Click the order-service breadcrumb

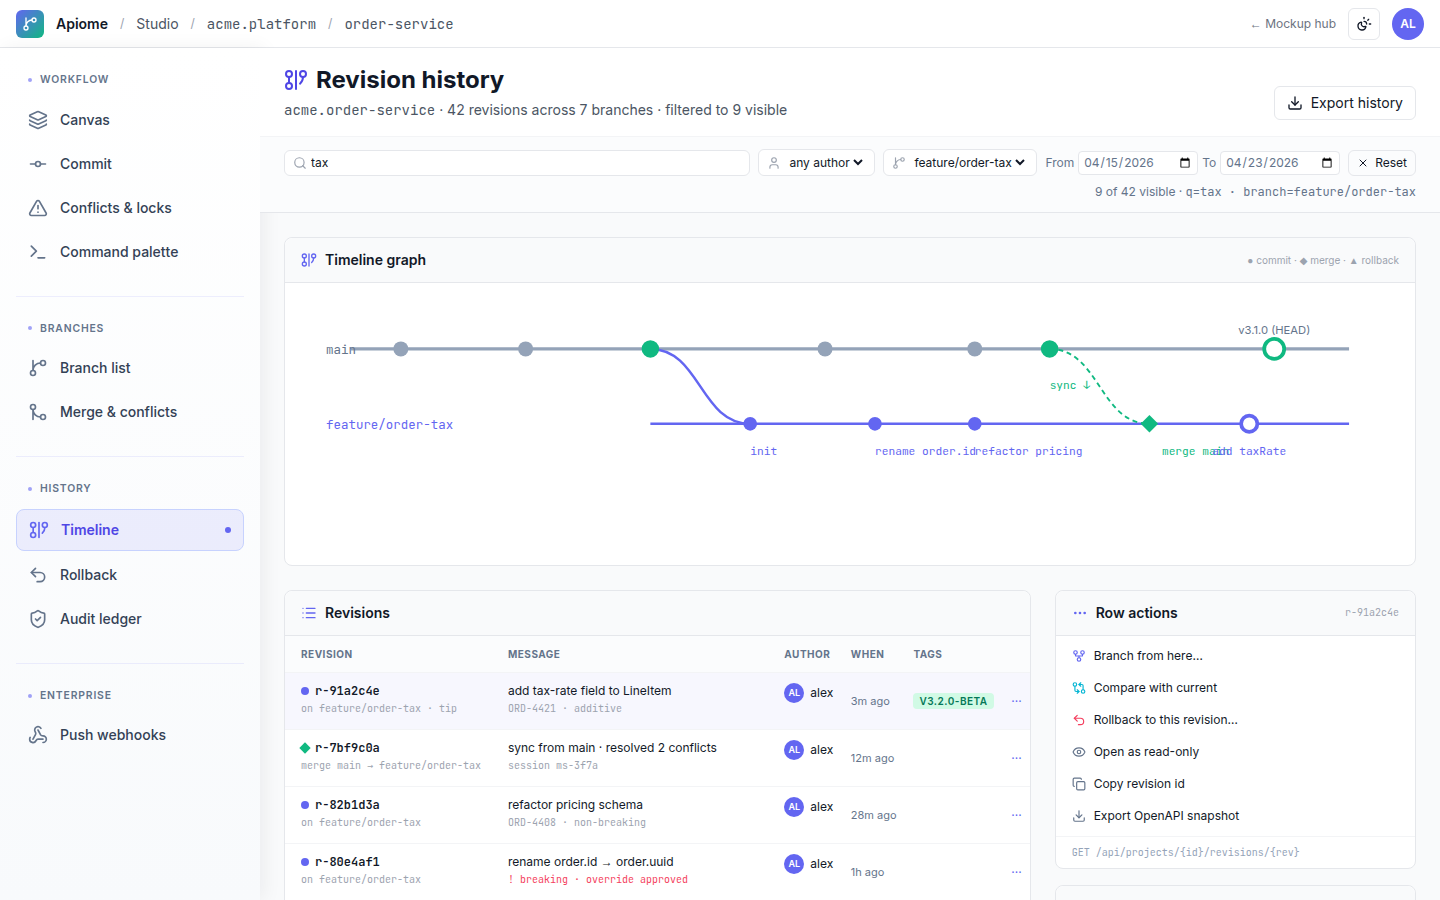(x=399, y=24)
